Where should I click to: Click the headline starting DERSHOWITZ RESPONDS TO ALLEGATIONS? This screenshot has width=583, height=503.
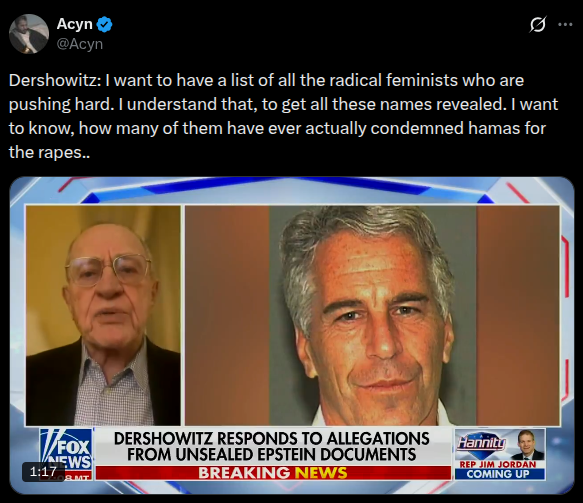[272, 446]
